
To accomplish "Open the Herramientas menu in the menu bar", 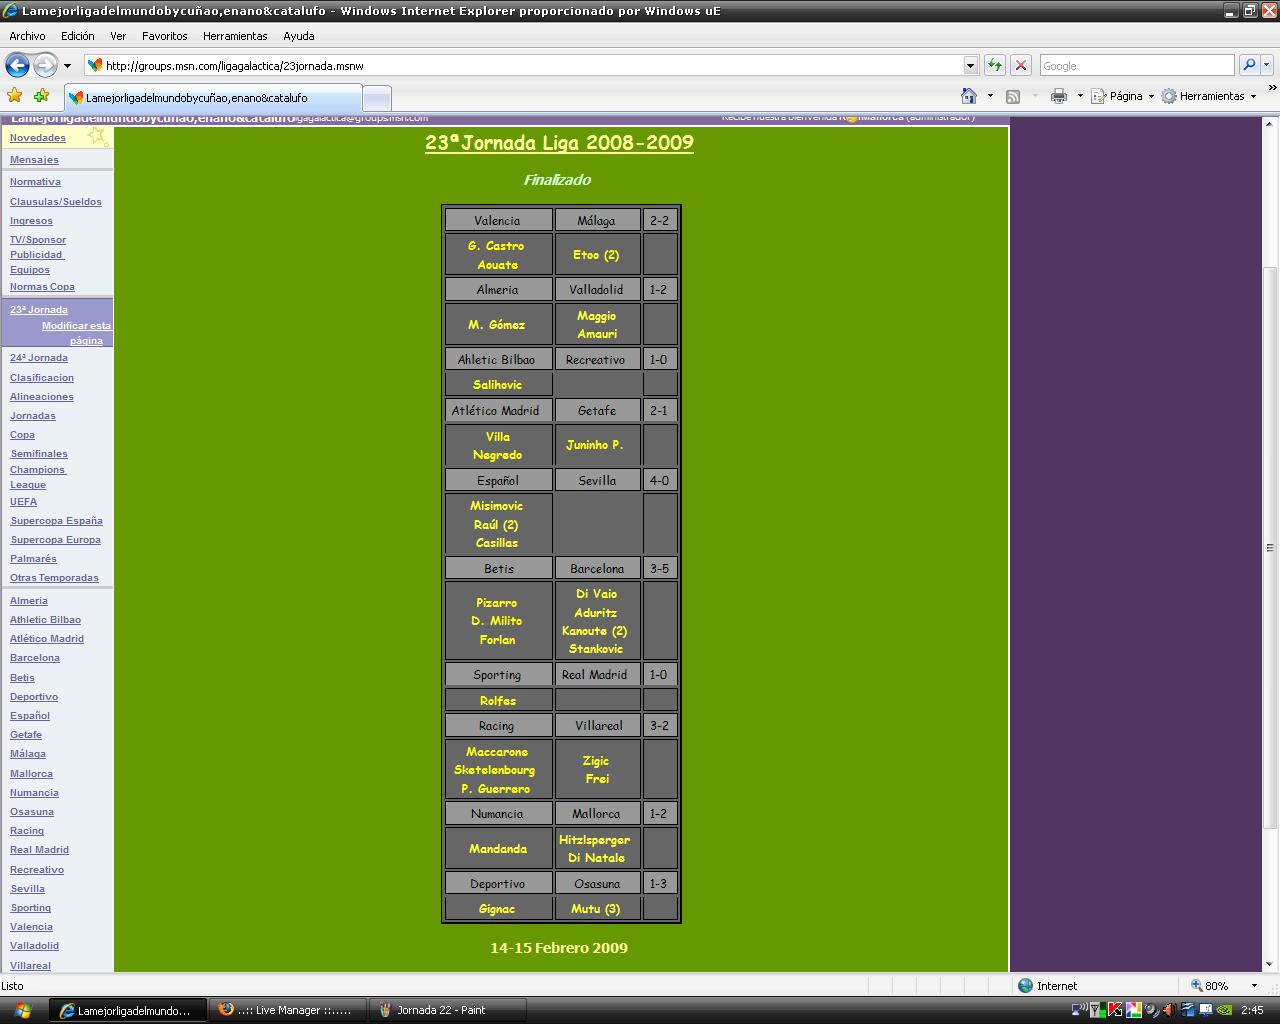I will (235, 36).
